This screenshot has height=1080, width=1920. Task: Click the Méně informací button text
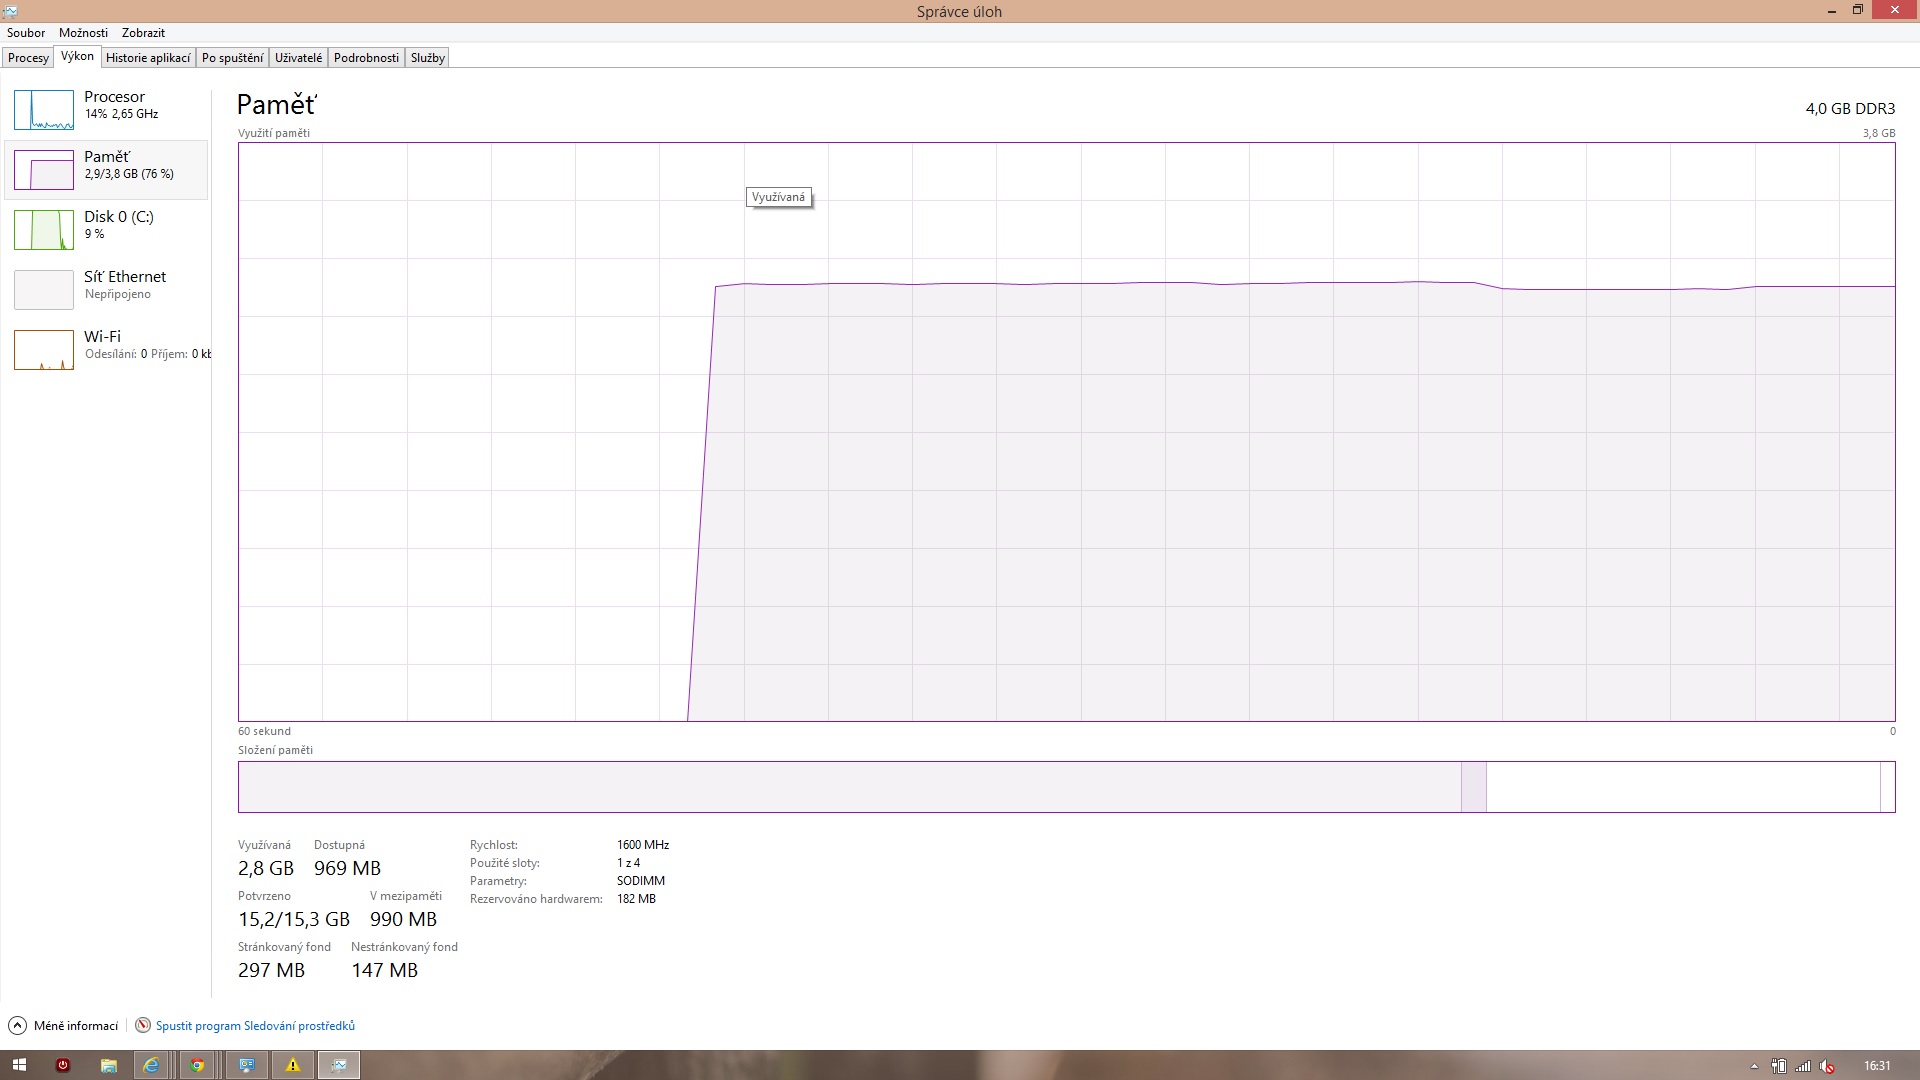pos(76,1025)
